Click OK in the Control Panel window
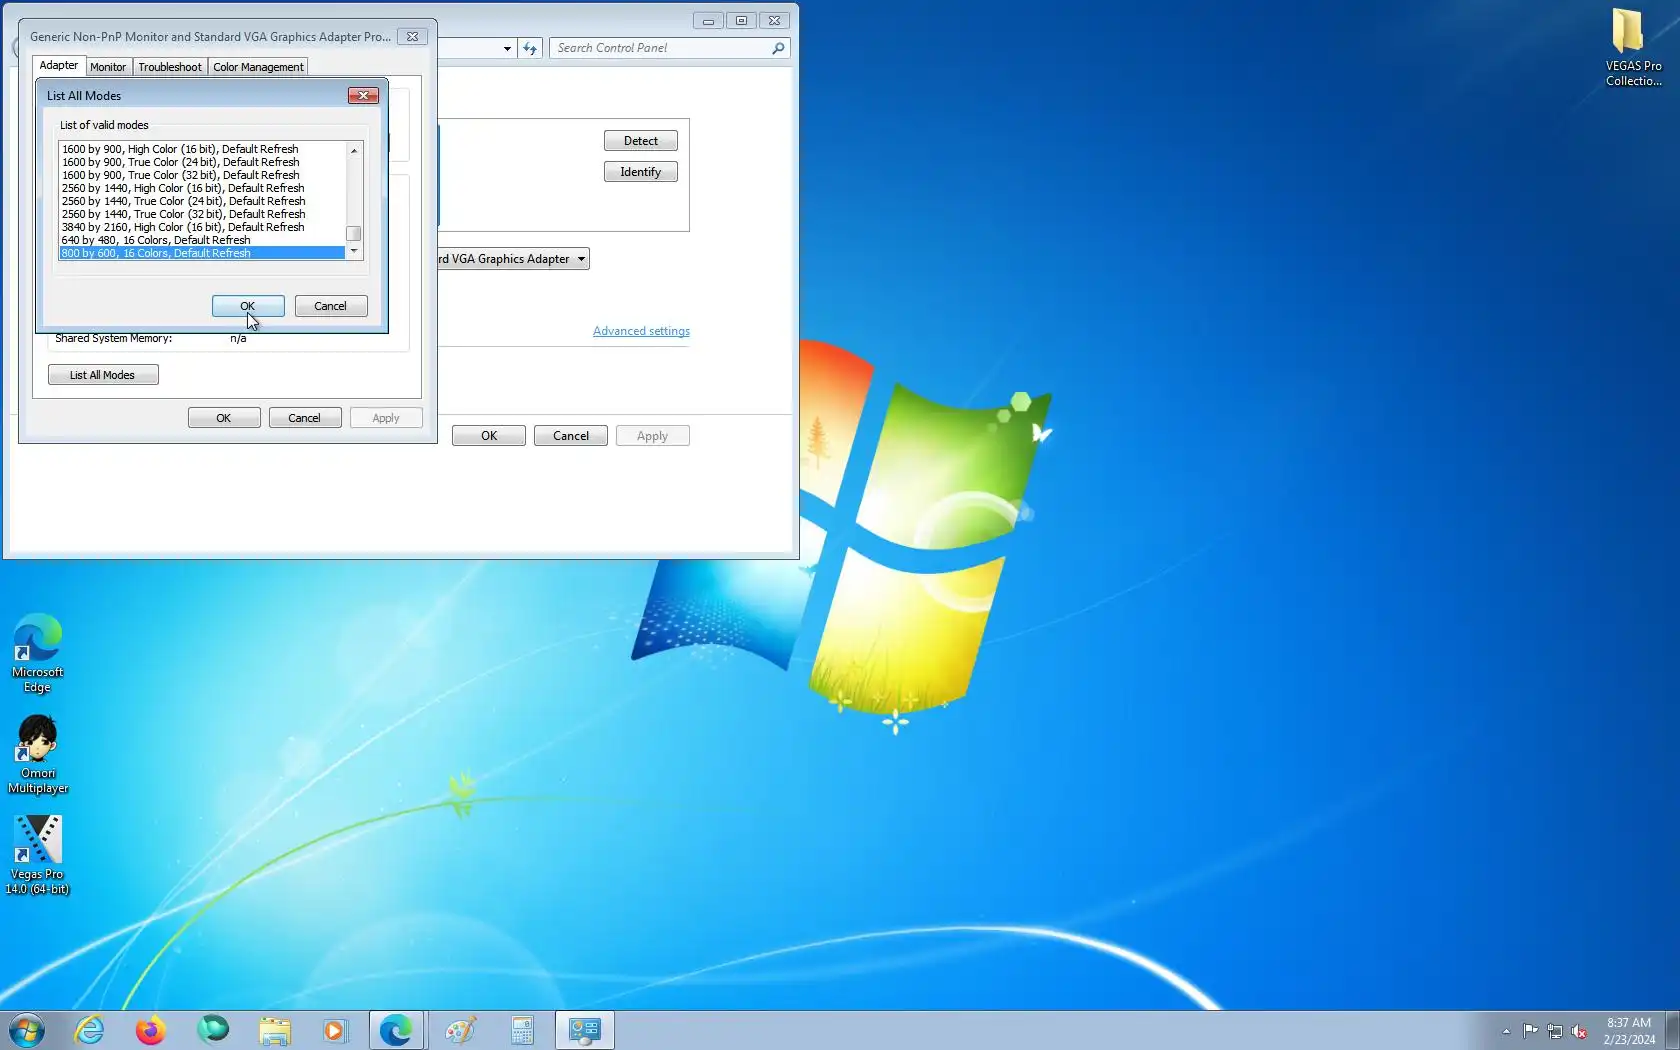Viewport: 1680px width, 1050px height. 489,436
